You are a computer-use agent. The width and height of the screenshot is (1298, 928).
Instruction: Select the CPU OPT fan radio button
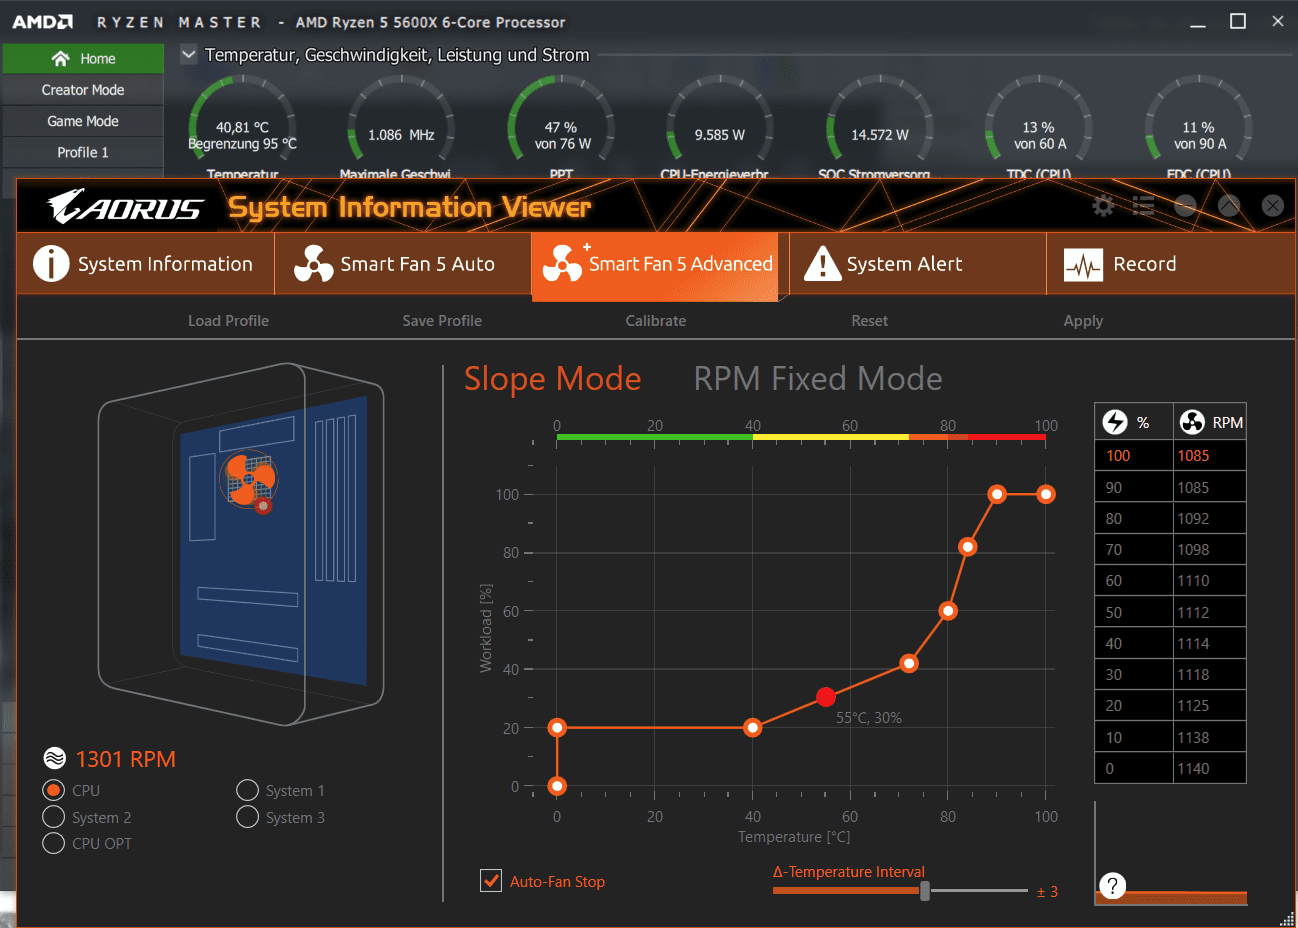[x=53, y=843]
